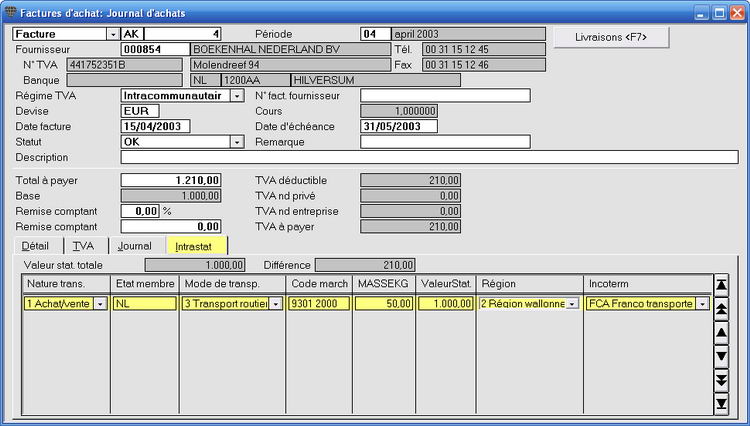Click Valeur stat. totale value 1.000,00
The height and width of the screenshot is (426, 750).
coord(195,265)
